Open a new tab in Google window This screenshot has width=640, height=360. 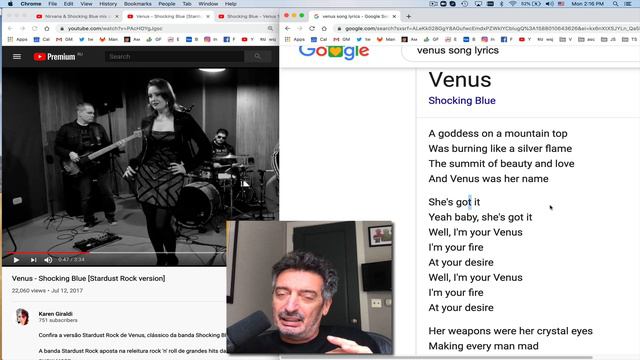pos(409,16)
